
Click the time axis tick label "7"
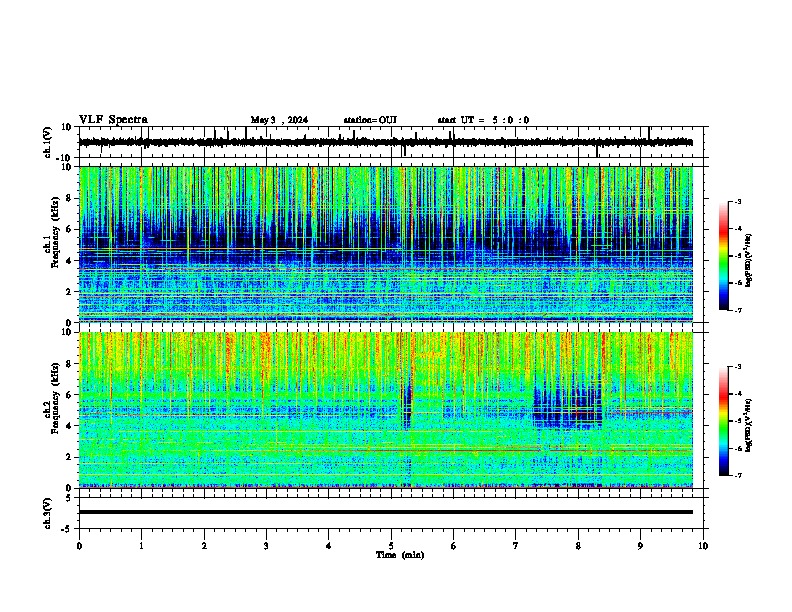click(516, 546)
